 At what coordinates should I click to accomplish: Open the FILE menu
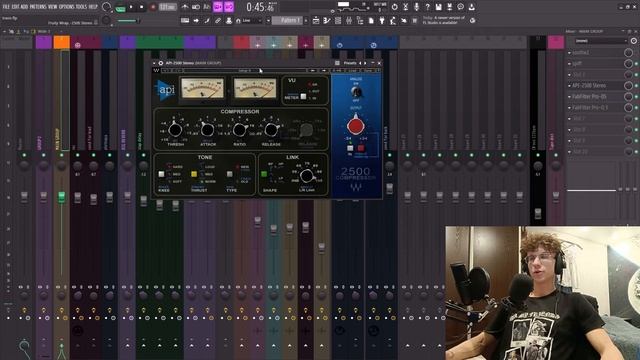coord(6,7)
